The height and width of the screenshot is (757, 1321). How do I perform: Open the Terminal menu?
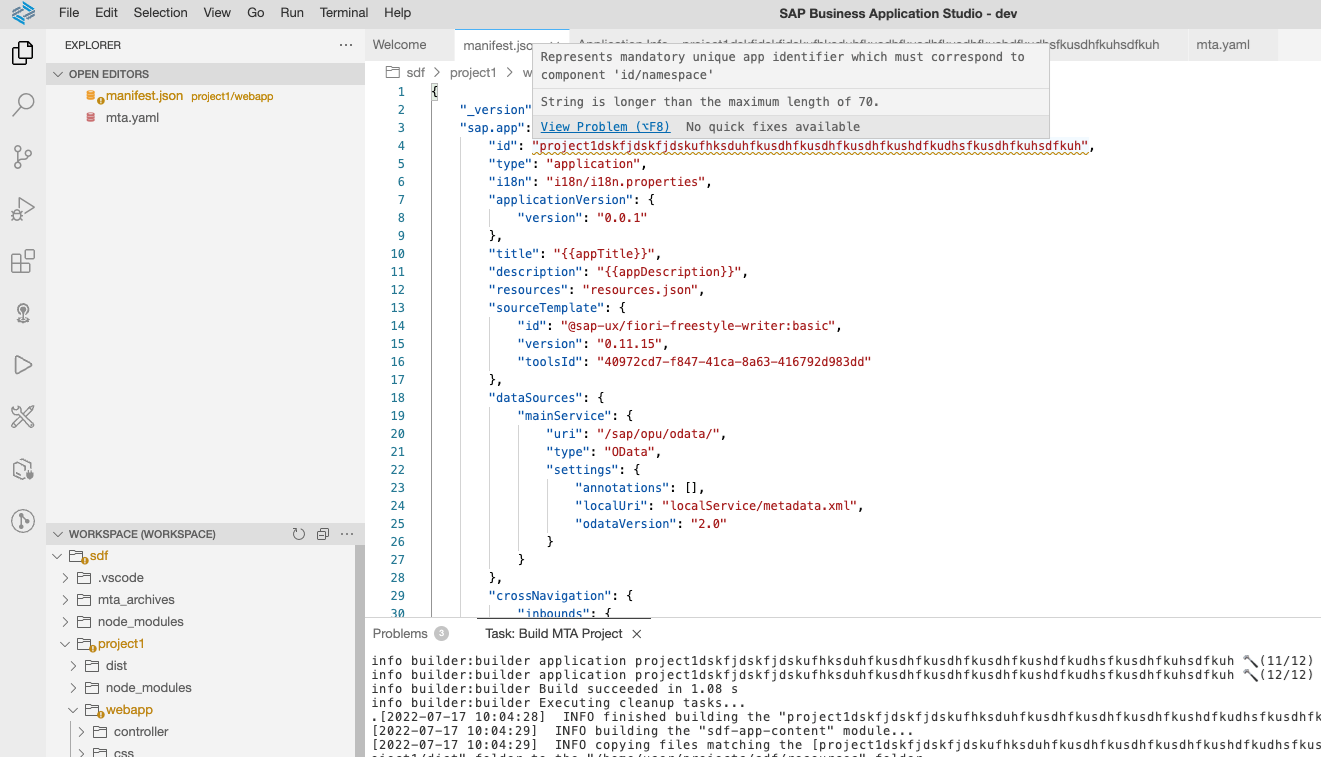(344, 13)
